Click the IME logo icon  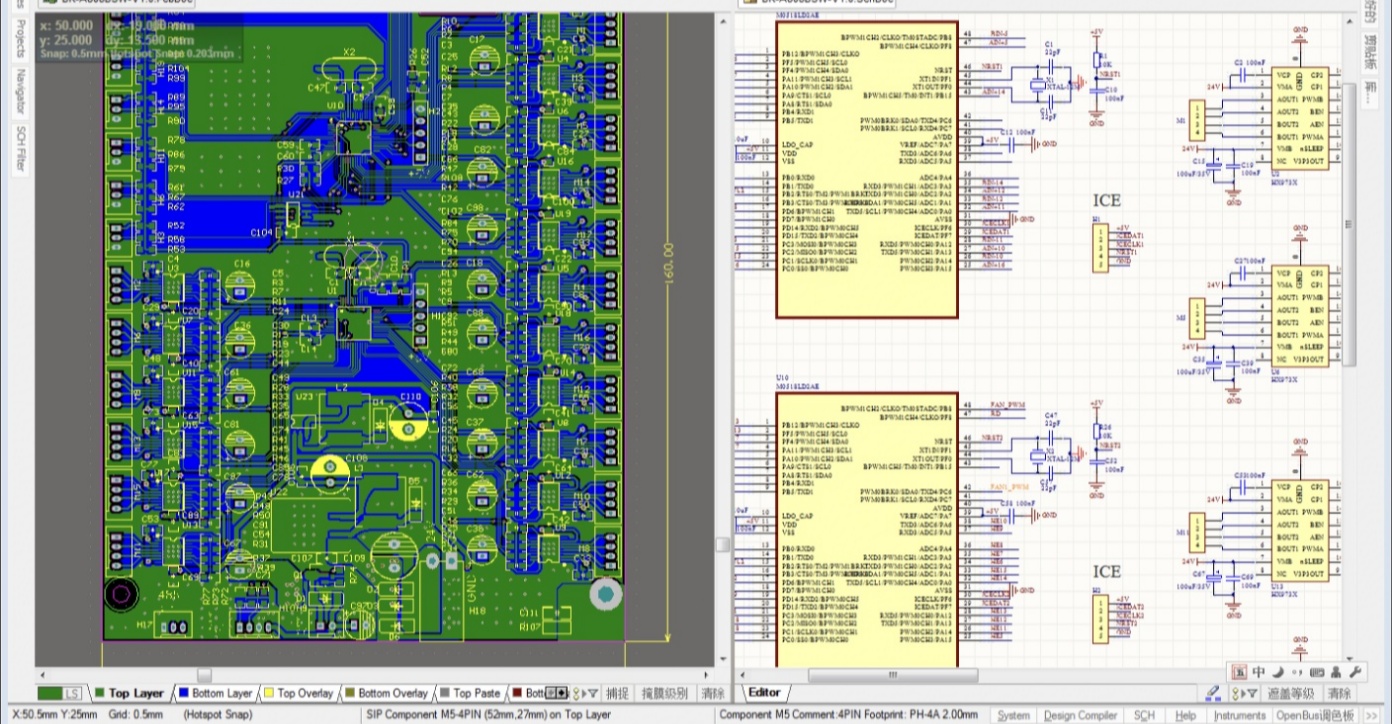coord(1239,672)
